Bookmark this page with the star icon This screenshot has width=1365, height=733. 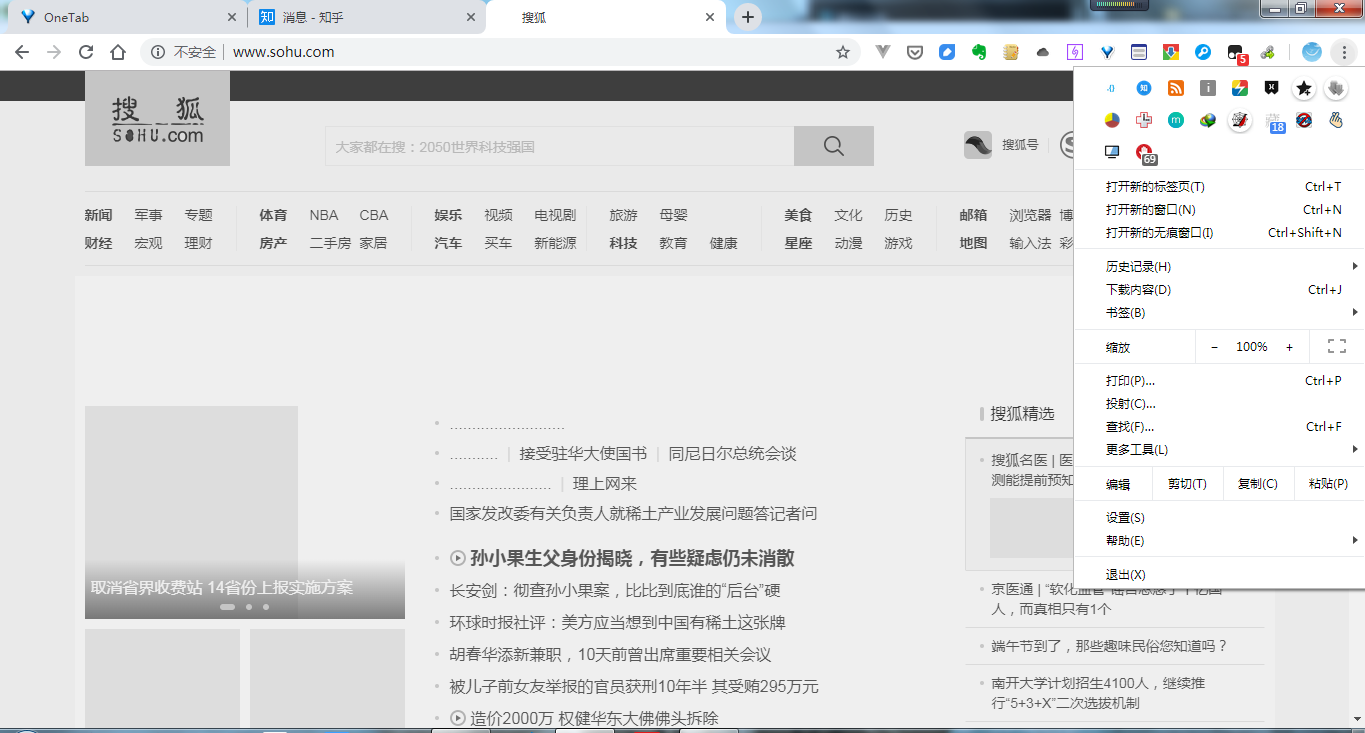tap(843, 52)
